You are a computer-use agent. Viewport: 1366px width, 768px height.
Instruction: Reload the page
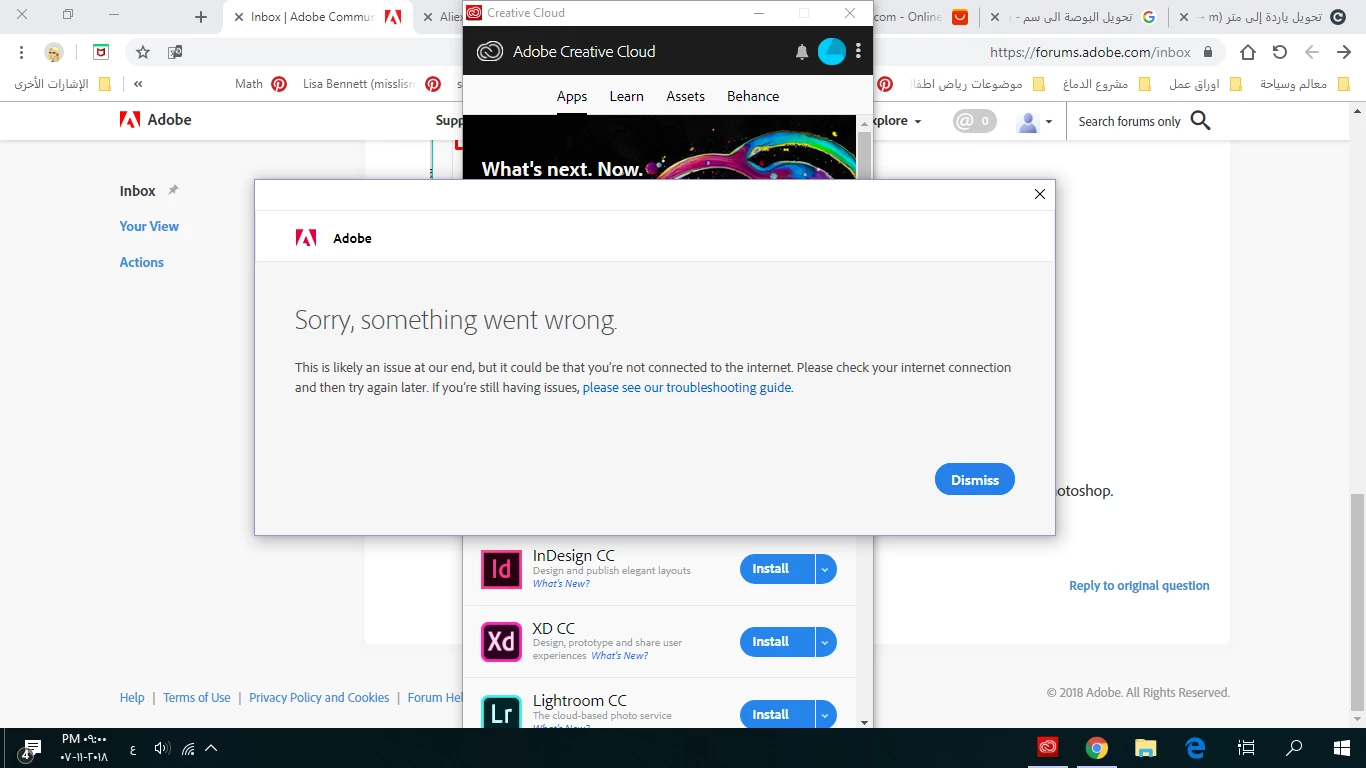[x=1280, y=52]
